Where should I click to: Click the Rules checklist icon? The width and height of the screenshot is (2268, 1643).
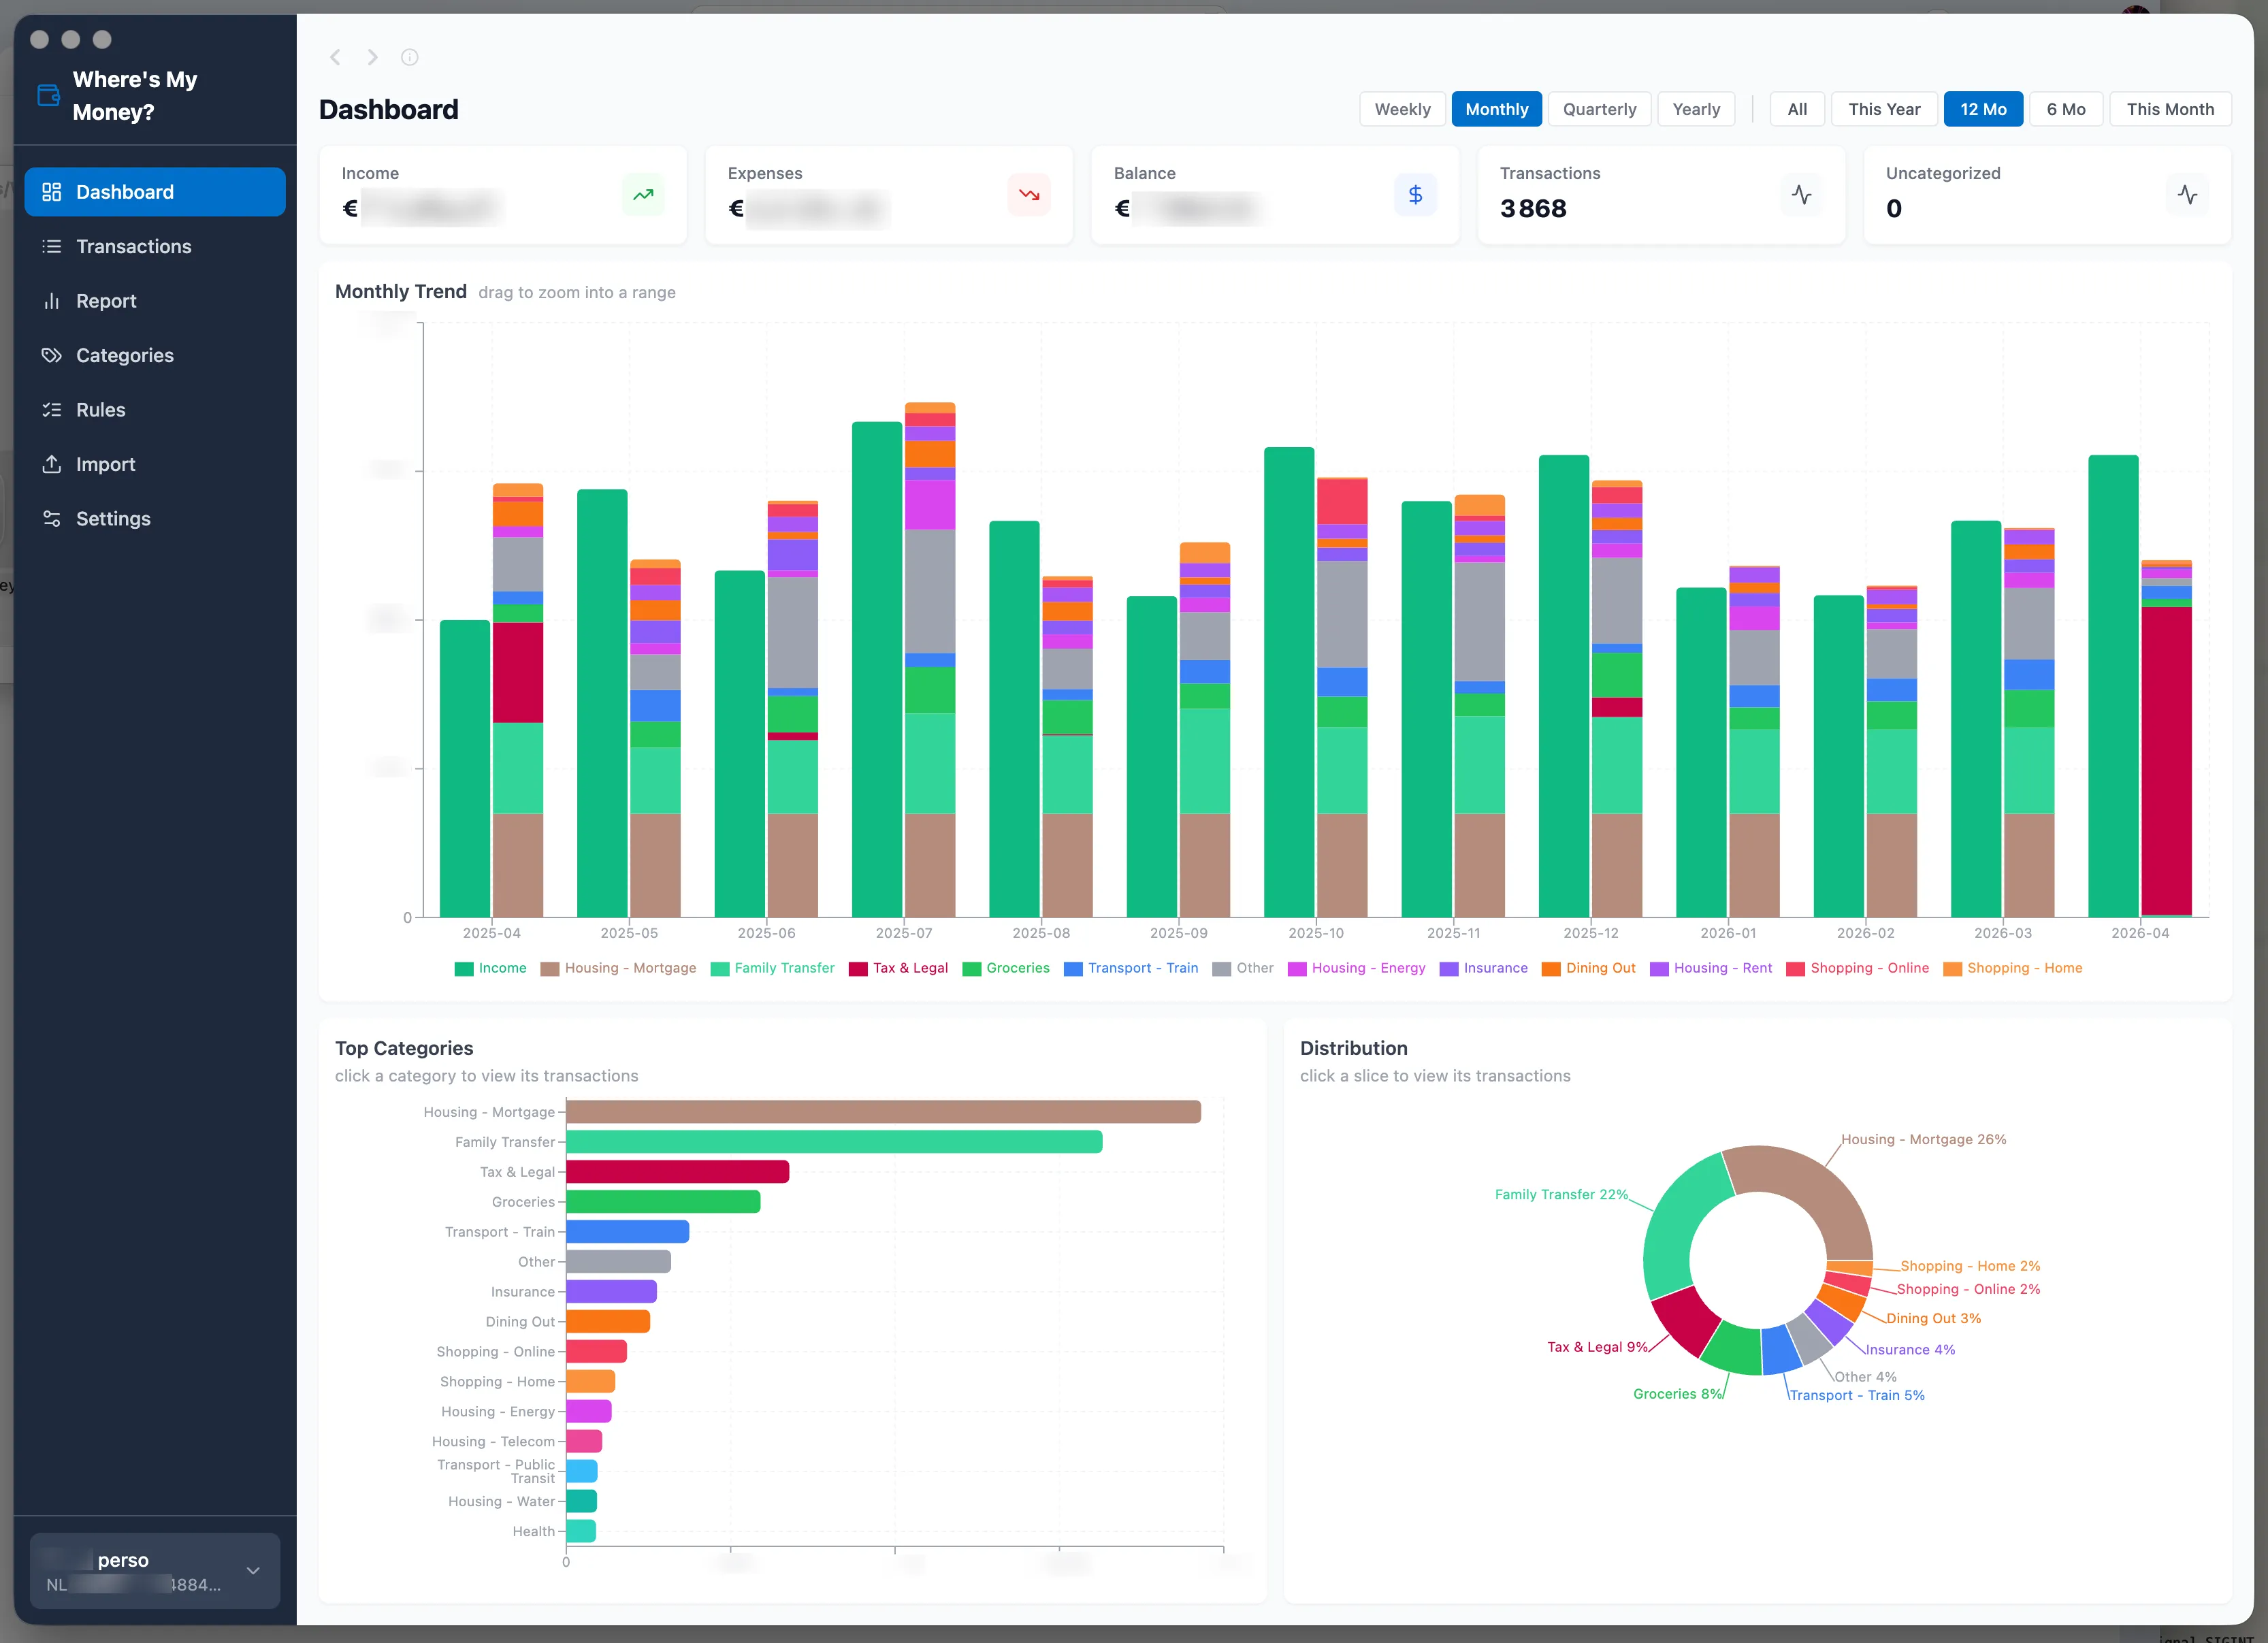tap(52, 410)
